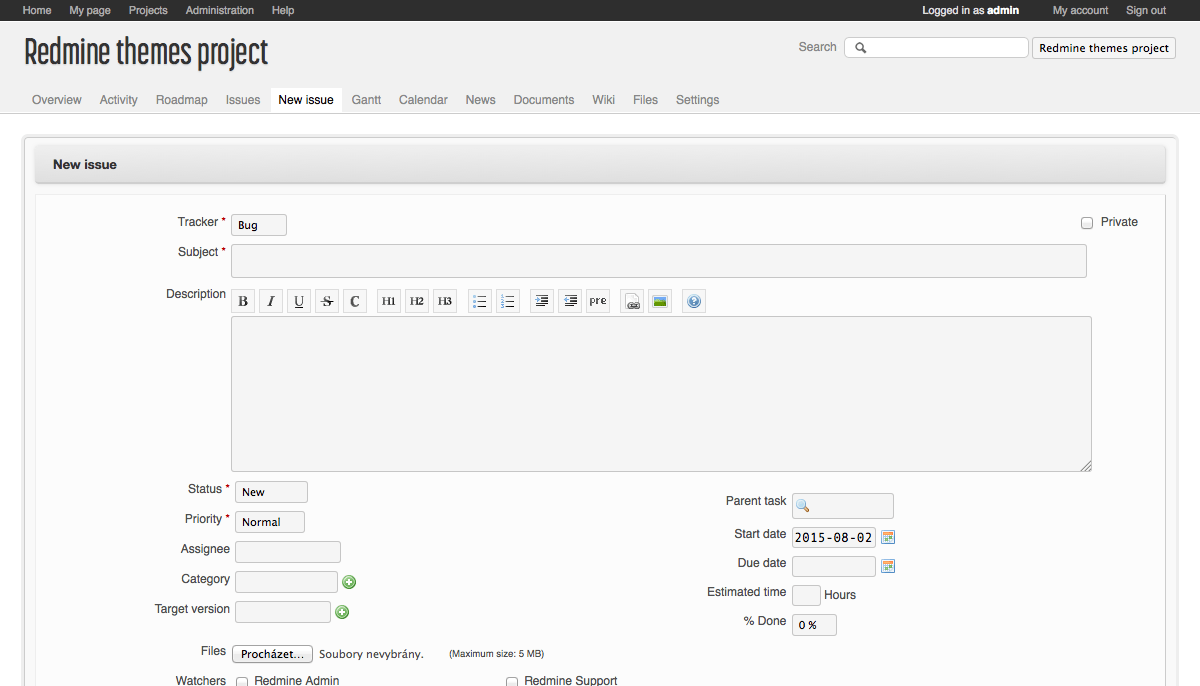This screenshot has height=686, width=1200.
Task: Open the My account link
Action: tap(1081, 10)
